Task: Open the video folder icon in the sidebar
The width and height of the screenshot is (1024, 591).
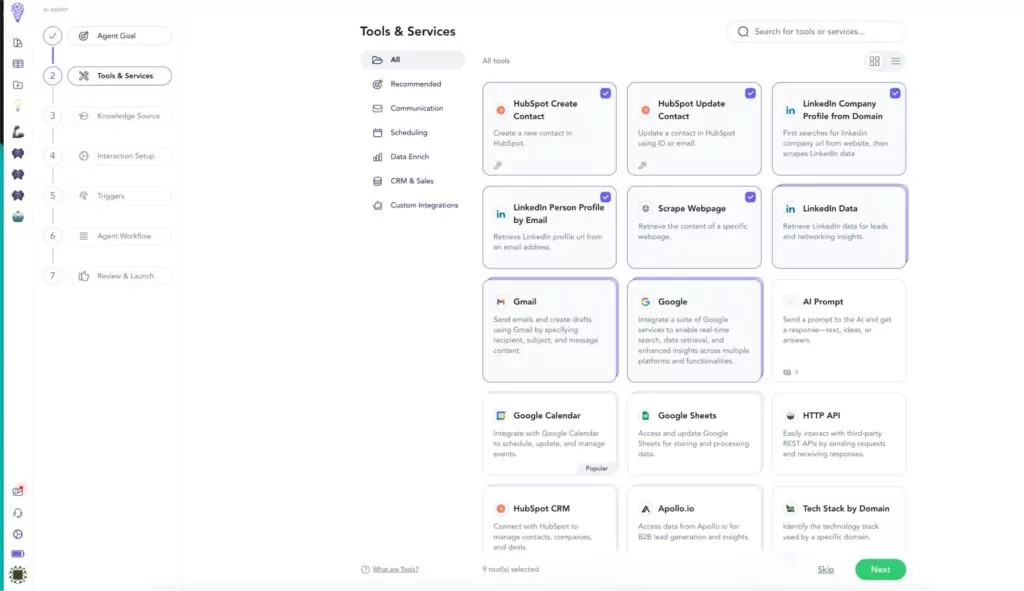Action: pos(18,85)
